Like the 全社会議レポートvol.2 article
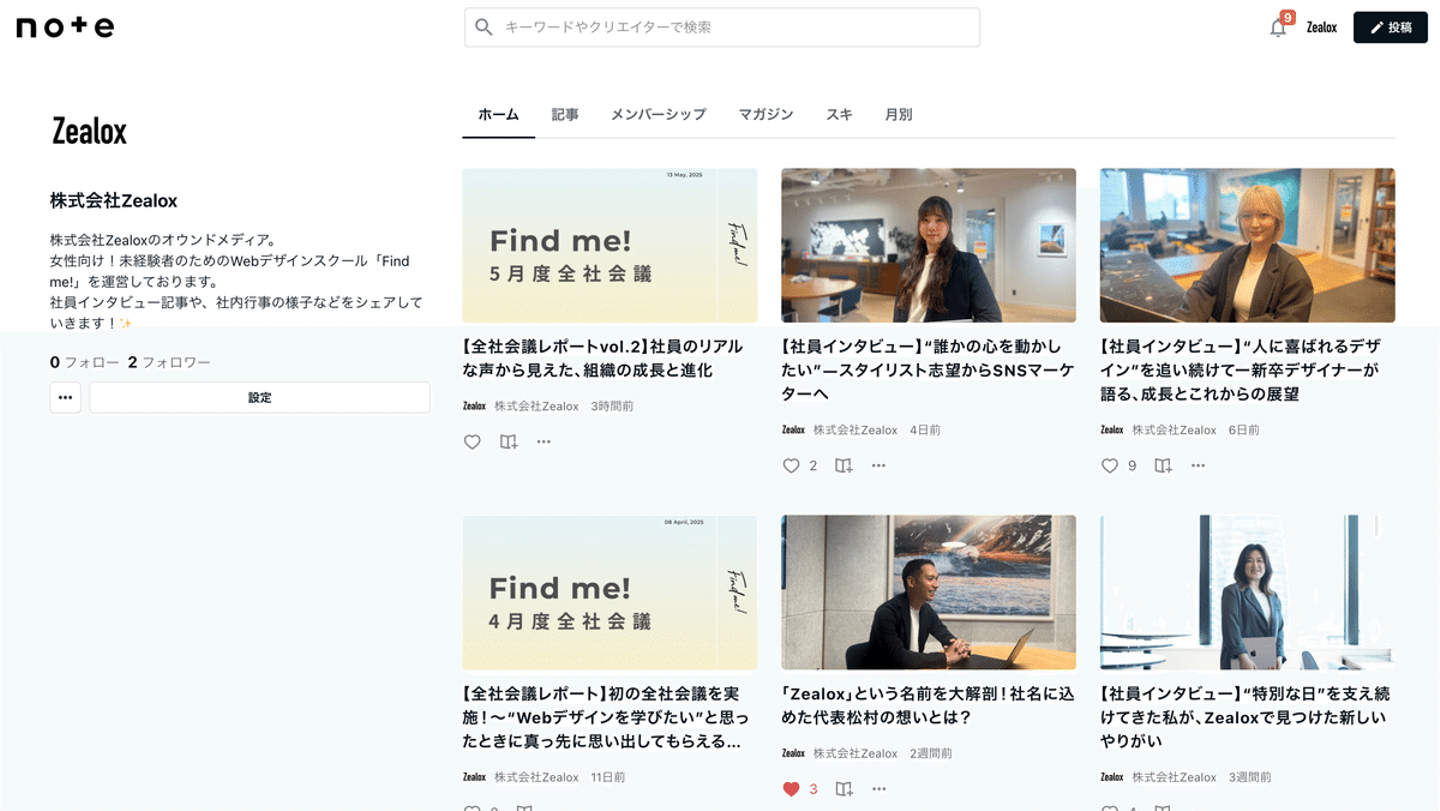Viewport: 1440px width, 811px height. 472,442
